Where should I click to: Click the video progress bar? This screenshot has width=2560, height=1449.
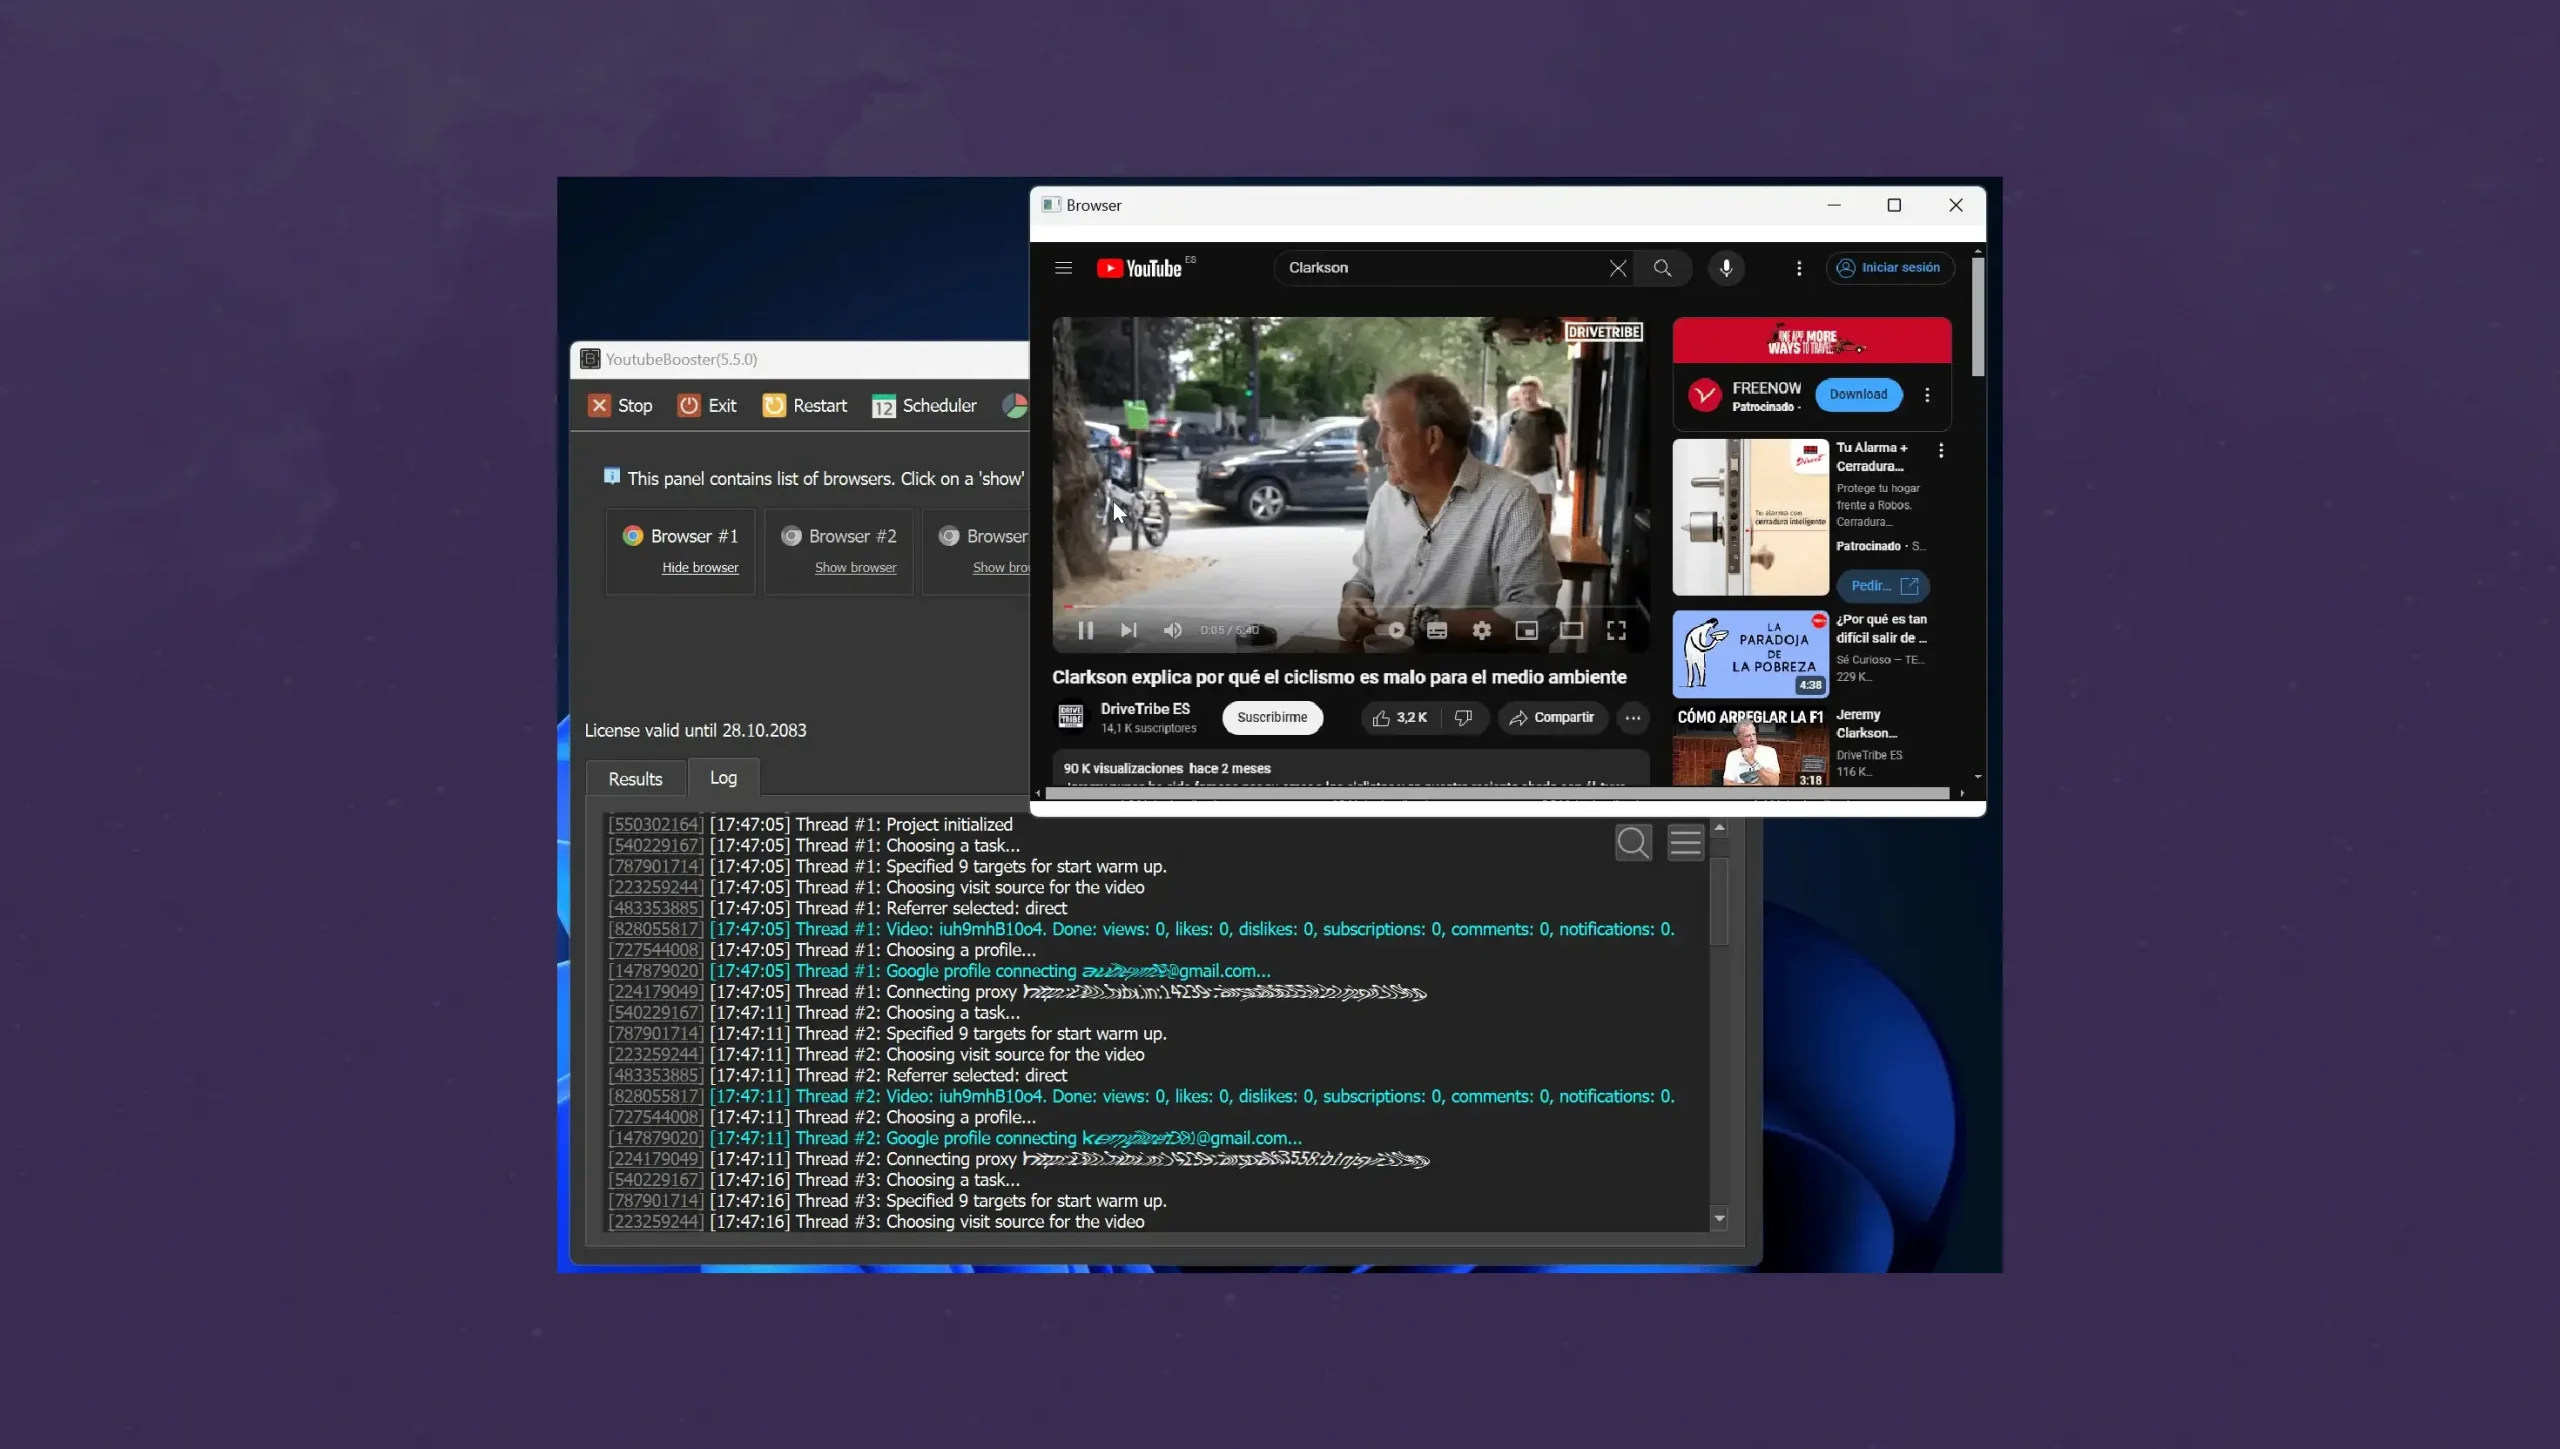[x=1350, y=606]
